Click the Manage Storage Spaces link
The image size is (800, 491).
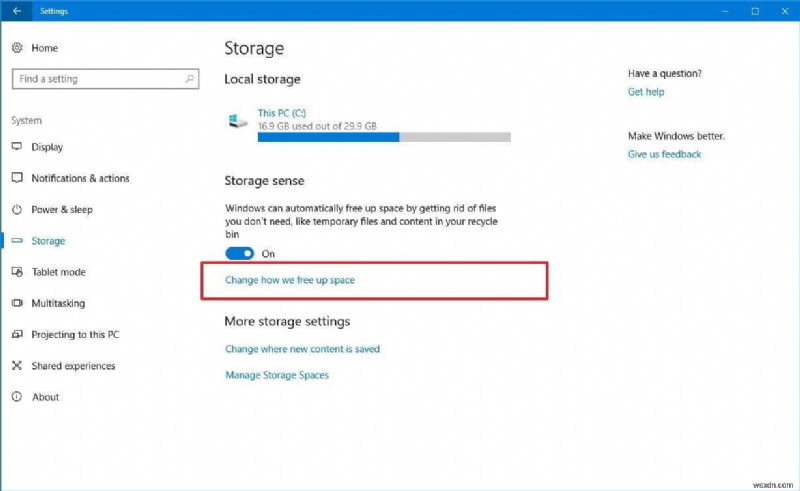(277, 375)
